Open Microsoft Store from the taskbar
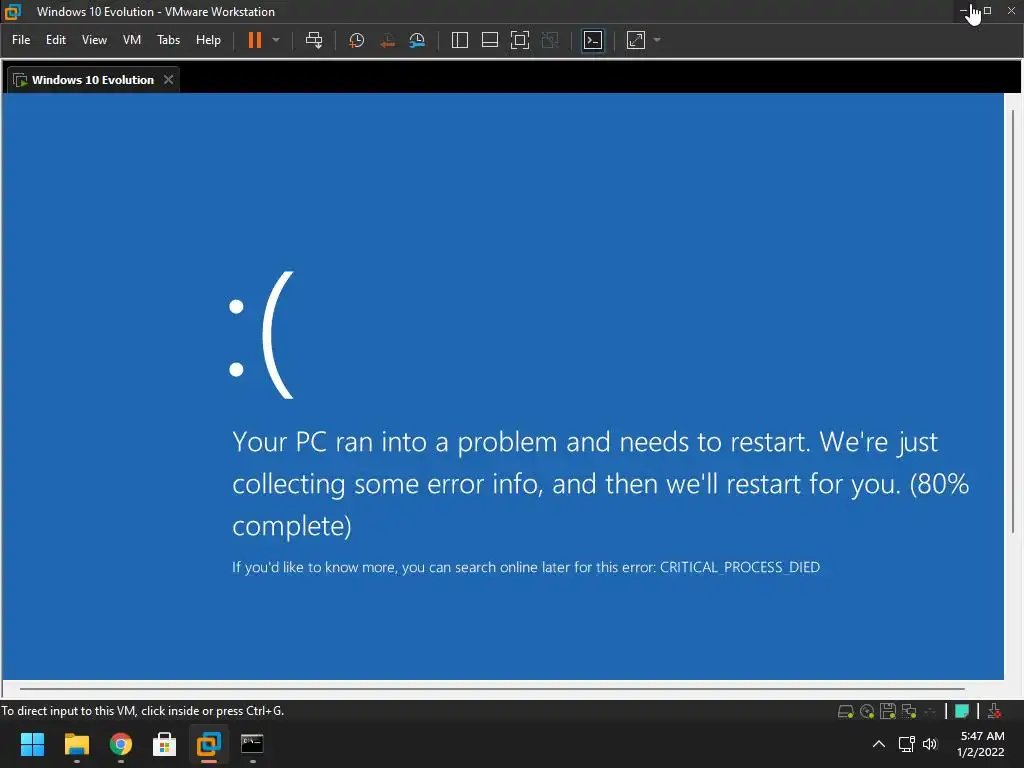 [x=165, y=744]
